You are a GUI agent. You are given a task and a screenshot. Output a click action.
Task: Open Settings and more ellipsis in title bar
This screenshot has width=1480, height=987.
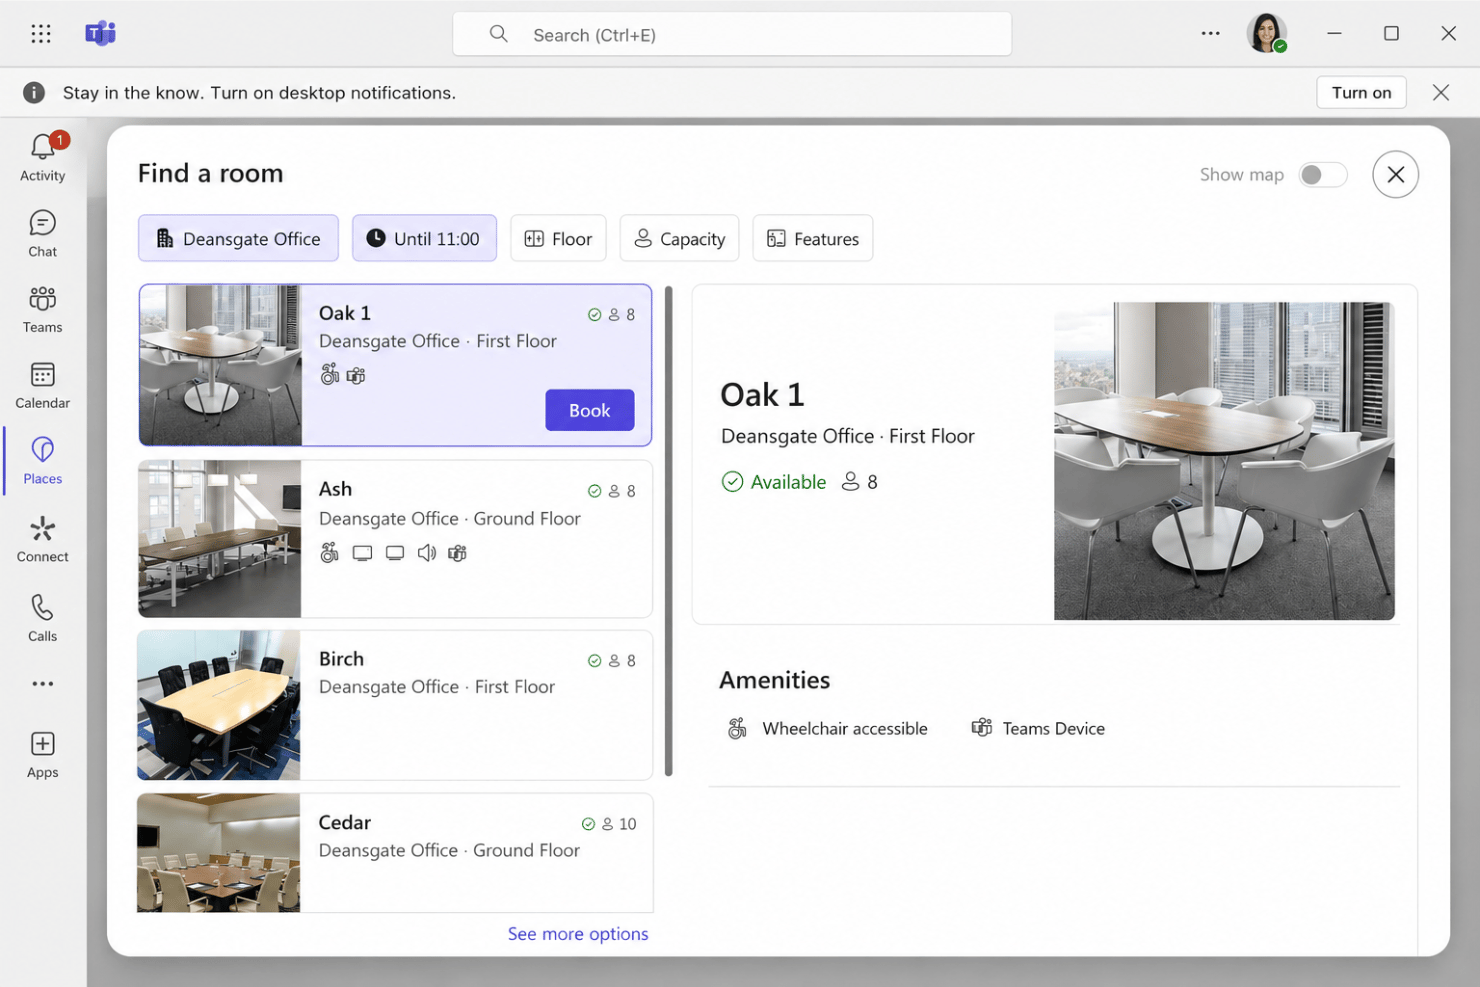[1210, 33]
